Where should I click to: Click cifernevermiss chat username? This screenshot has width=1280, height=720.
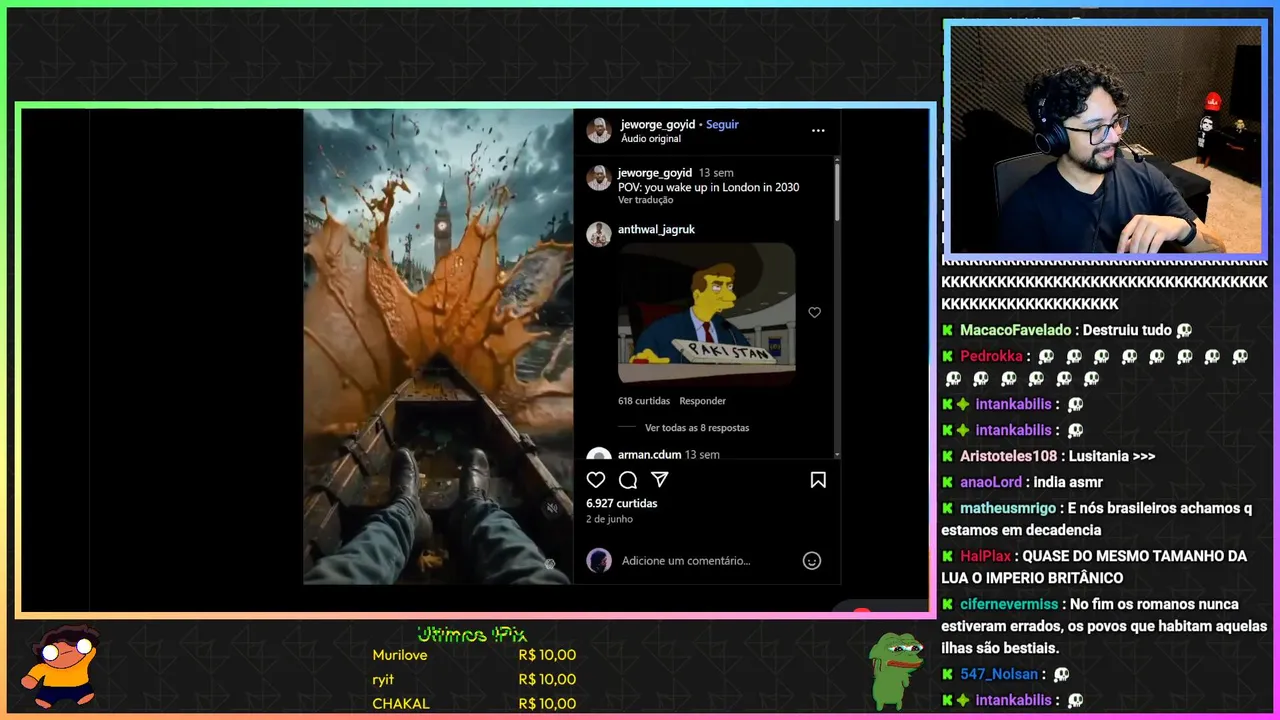(x=1009, y=604)
